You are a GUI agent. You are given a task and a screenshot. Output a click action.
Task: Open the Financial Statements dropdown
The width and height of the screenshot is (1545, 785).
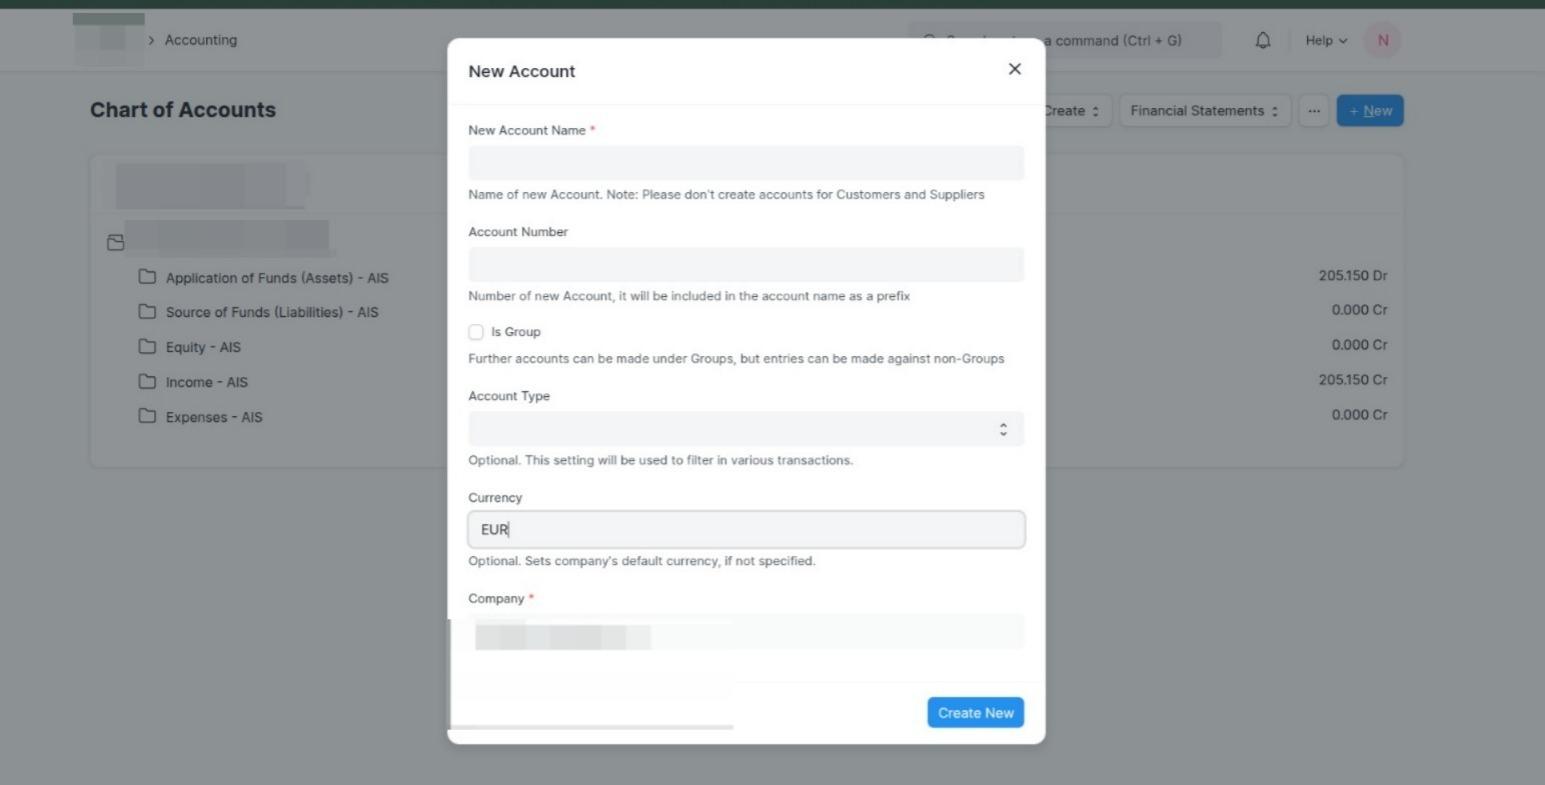coord(1204,111)
